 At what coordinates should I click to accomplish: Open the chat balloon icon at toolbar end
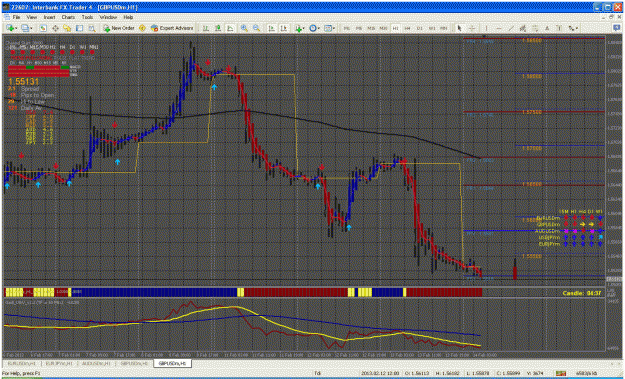pos(616,28)
